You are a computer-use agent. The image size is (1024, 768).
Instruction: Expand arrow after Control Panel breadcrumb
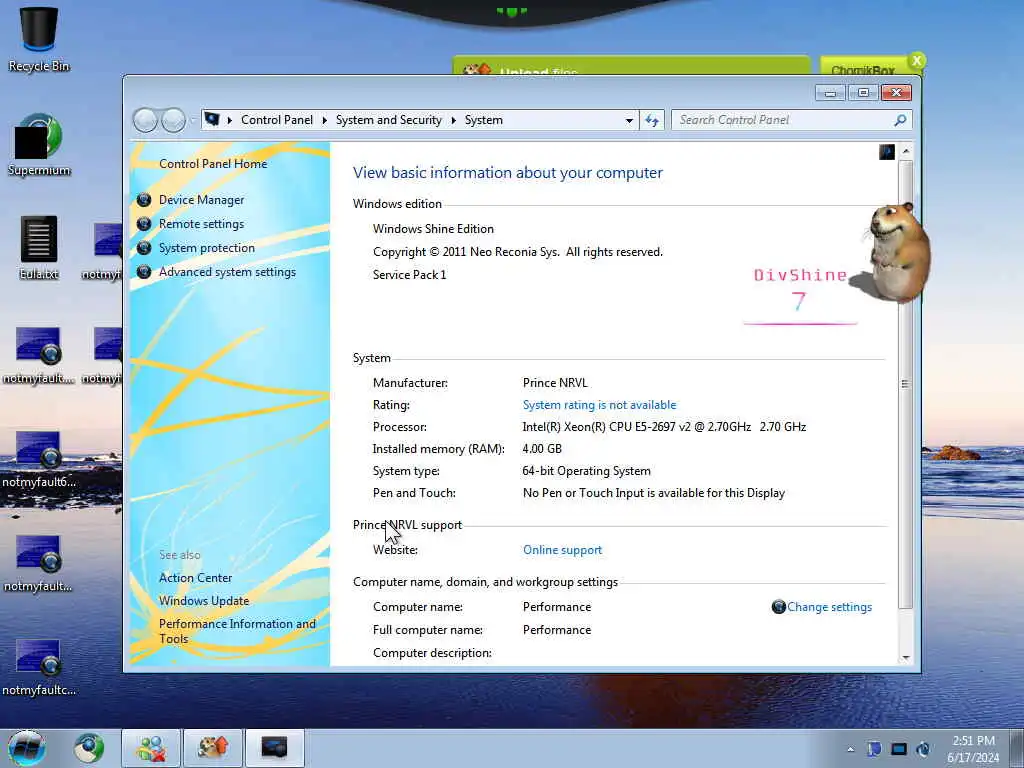point(325,120)
